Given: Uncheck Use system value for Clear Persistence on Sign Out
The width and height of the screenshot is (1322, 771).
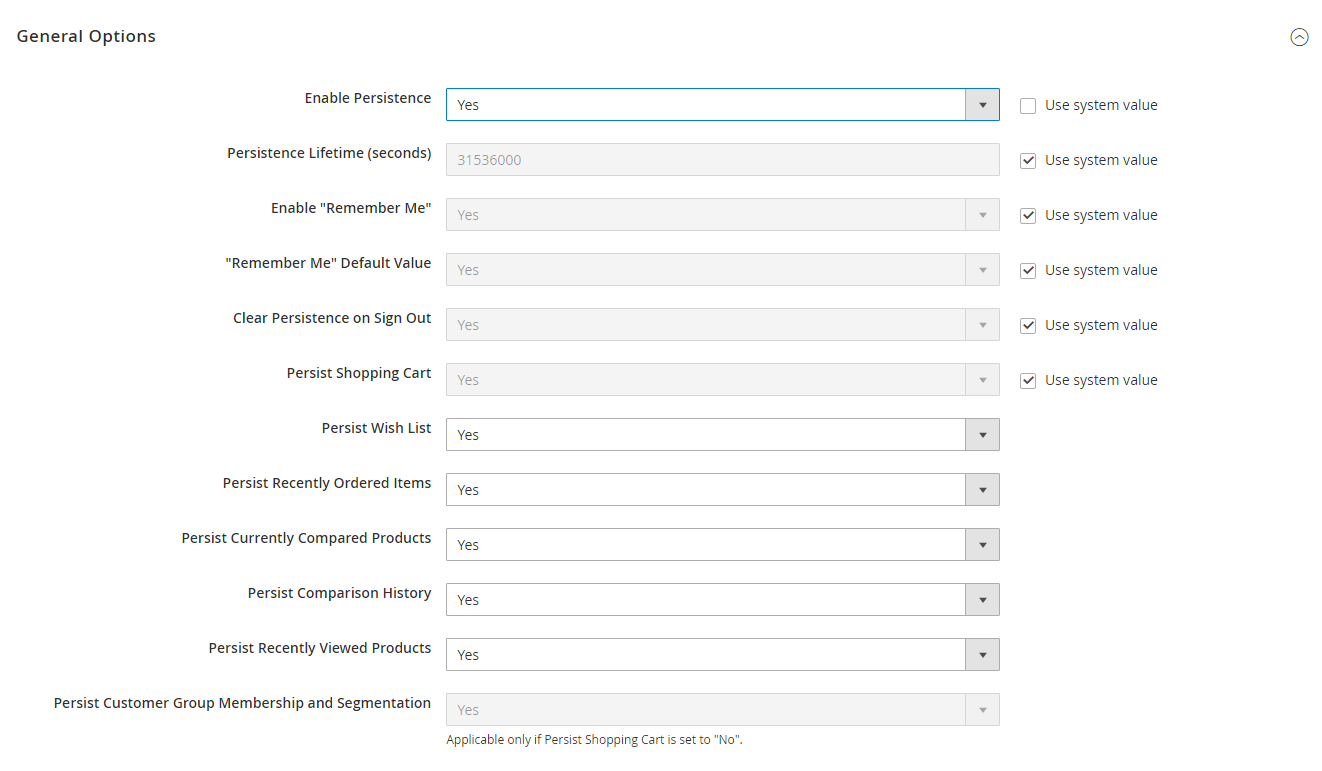Looking at the screenshot, I should pyautogui.click(x=1028, y=325).
